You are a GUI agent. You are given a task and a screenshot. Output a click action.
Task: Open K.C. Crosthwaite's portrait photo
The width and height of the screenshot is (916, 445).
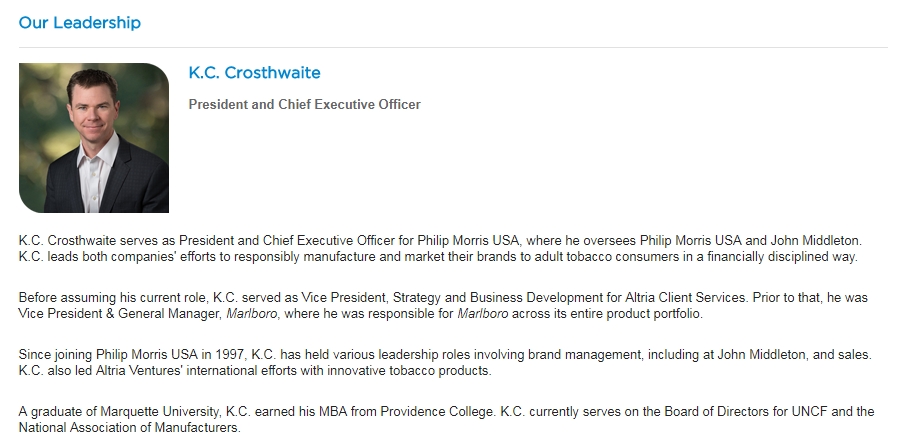tap(93, 138)
